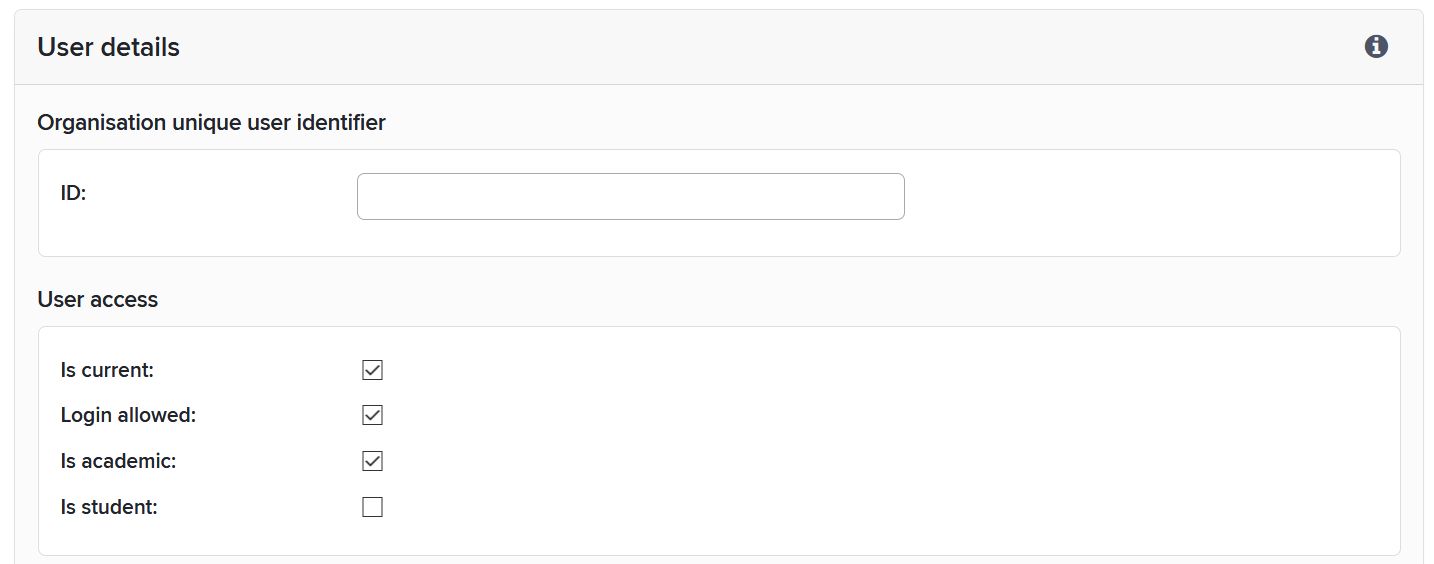The height and width of the screenshot is (564, 1434).
Task: Click the "Is student:" label text
Action: (x=109, y=507)
